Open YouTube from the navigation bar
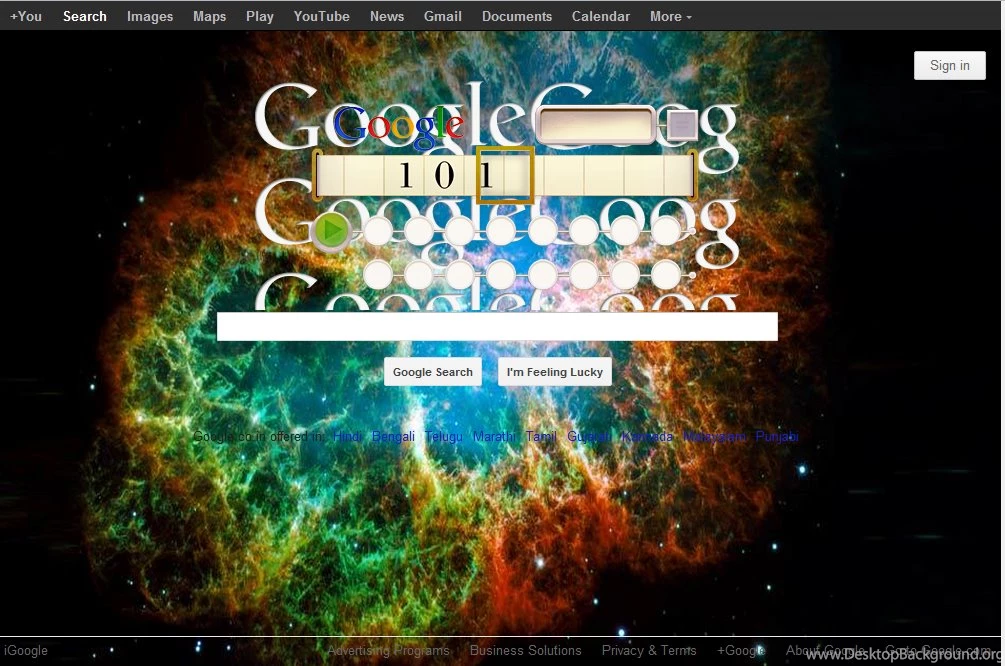The width and height of the screenshot is (1005, 666). coord(322,16)
